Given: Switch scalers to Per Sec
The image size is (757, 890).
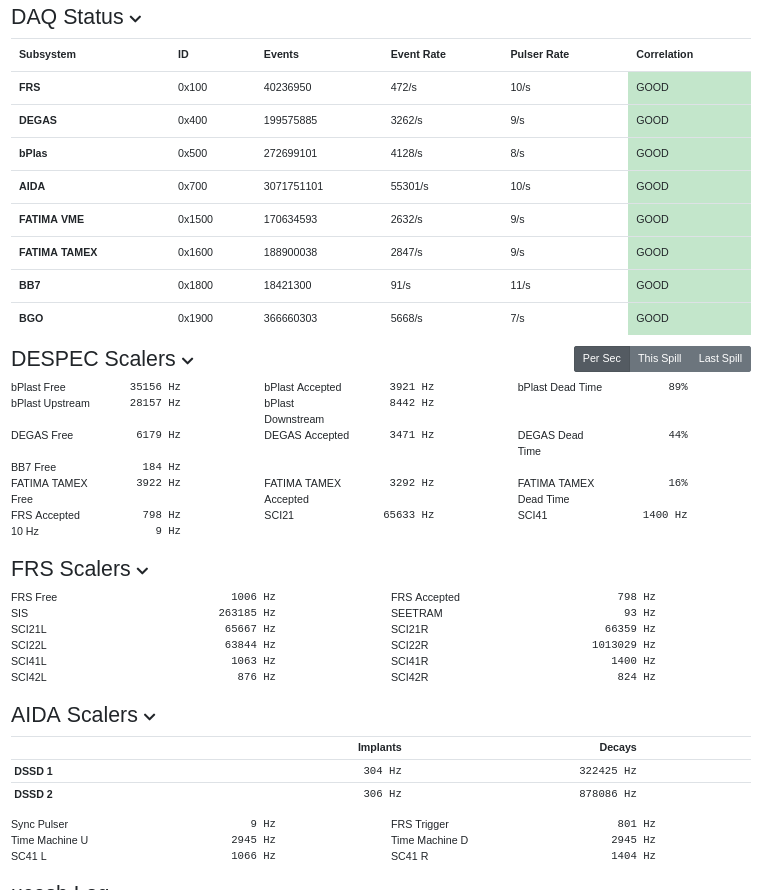Looking at the screenshot, I should [601, 359].
